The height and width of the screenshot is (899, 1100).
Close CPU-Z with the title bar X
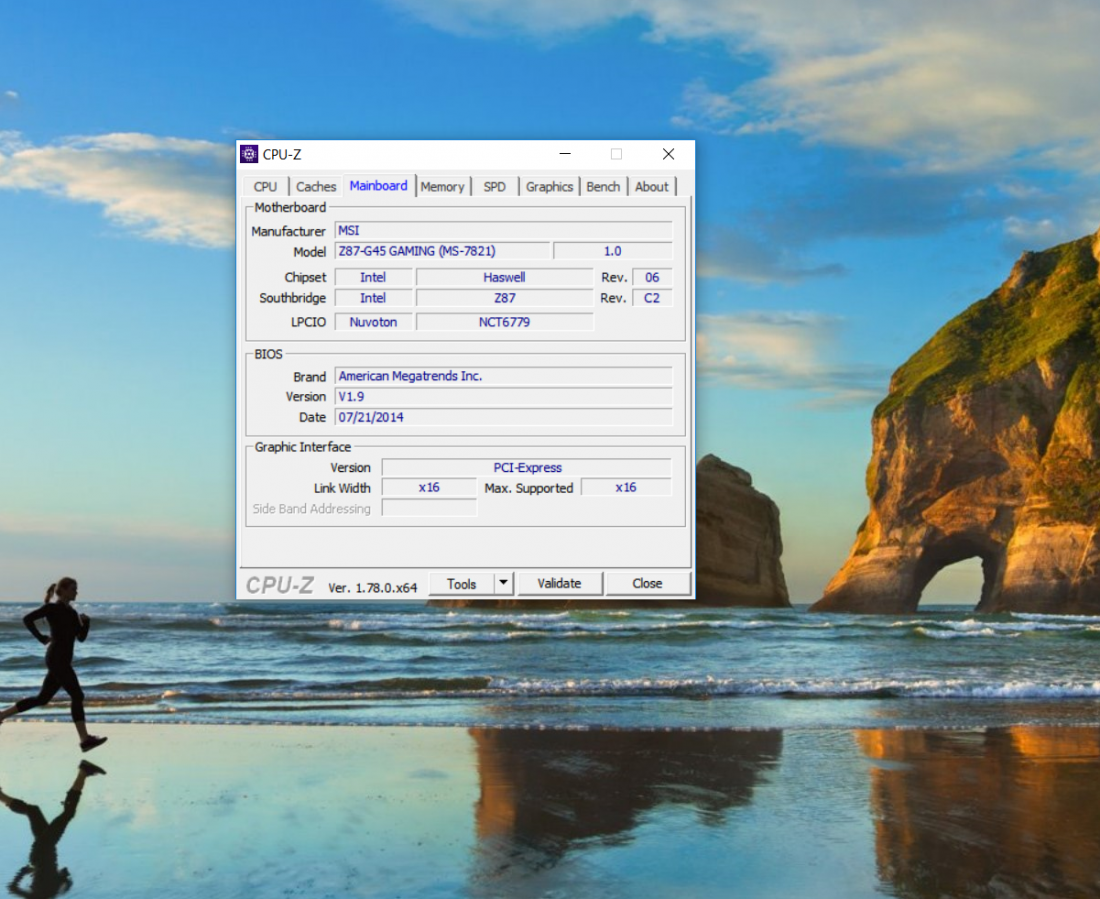click(668, 154)
